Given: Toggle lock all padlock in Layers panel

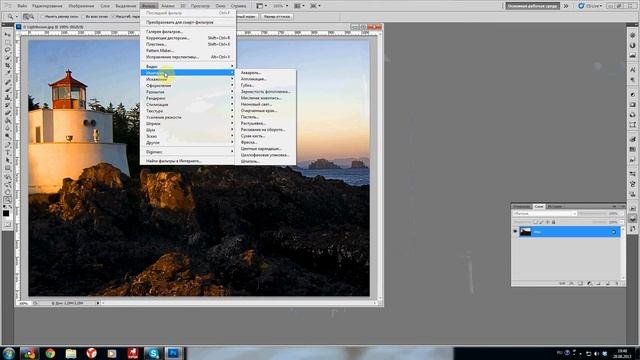Looking at the screenshot, I should [x=553, y=222].
